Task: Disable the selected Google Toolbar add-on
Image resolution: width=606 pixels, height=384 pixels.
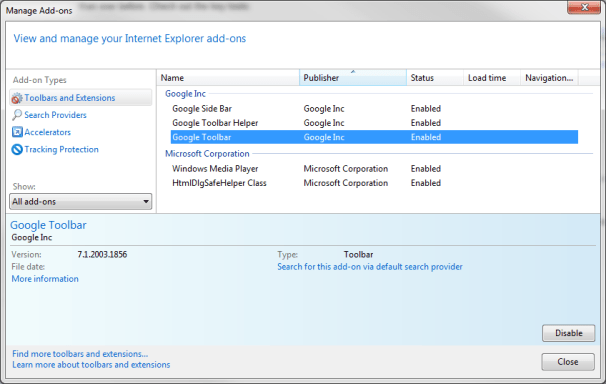Action: pyautogui.click(x=569, y=333)
